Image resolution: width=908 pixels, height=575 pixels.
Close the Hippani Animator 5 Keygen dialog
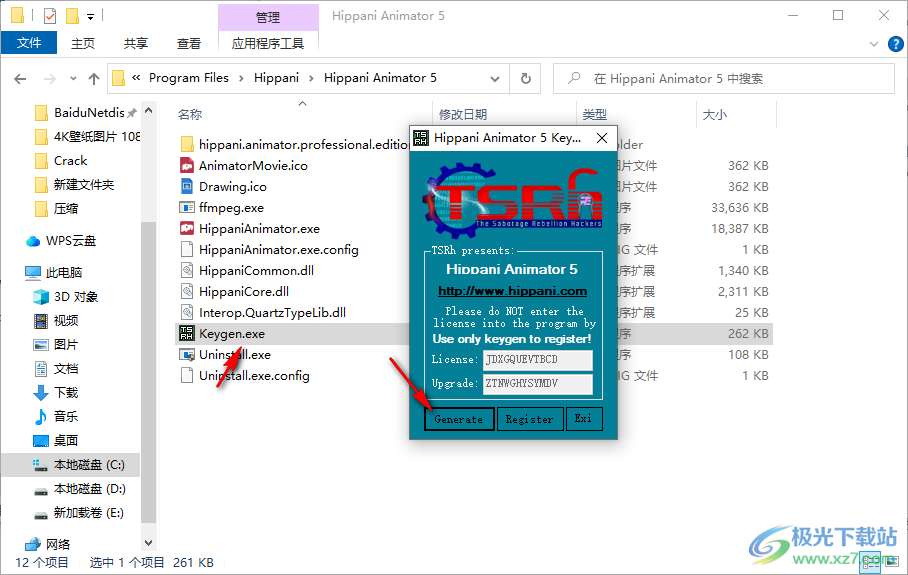click(x=602, y=138)
